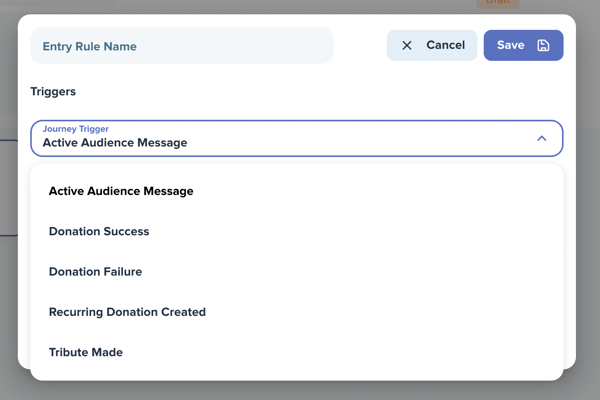Click the partially hidden journey node behind dialog
The width and height of the screenshot is (600, 400).
(8, 188)
